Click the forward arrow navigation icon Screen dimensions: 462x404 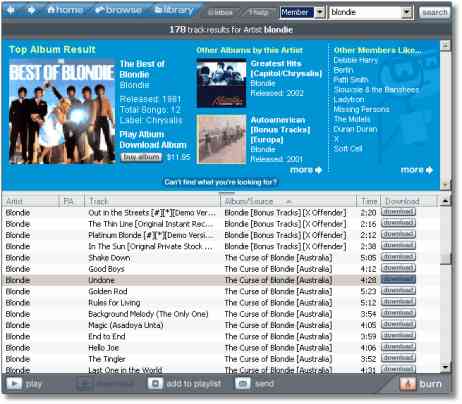tap(32, 10)
